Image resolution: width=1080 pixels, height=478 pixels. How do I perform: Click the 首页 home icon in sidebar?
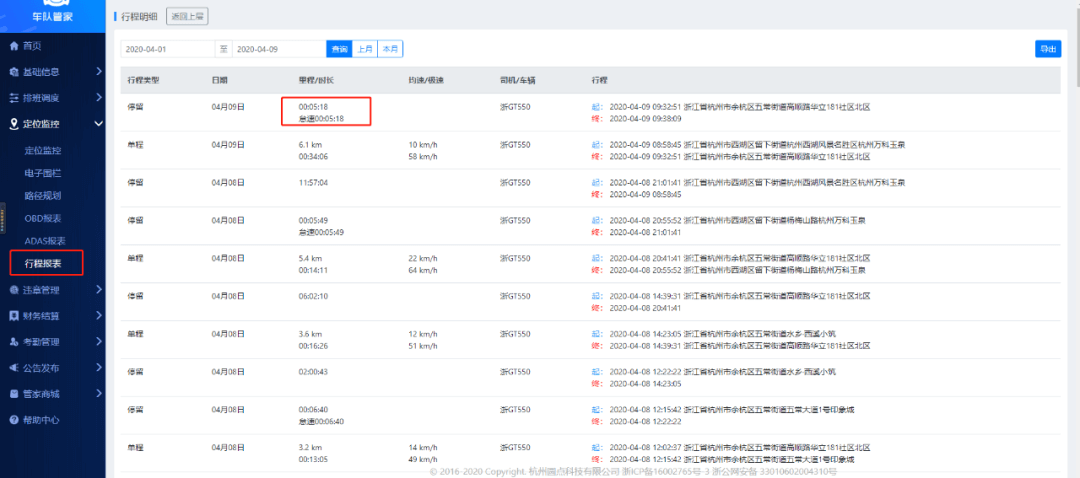13,46
